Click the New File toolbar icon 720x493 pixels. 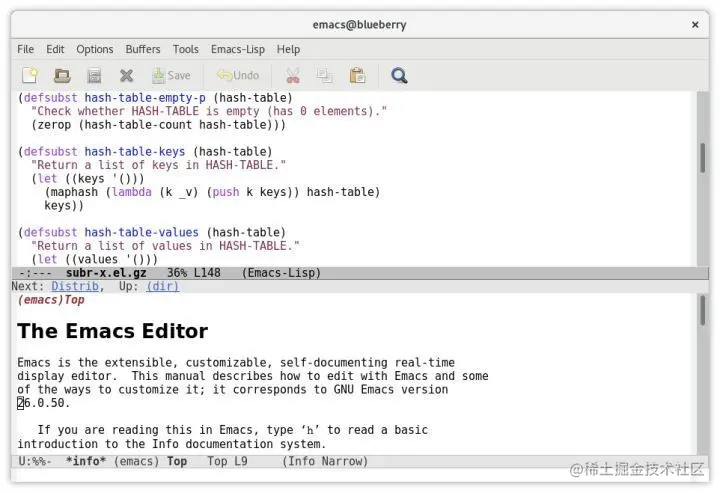tap(30, 75)
